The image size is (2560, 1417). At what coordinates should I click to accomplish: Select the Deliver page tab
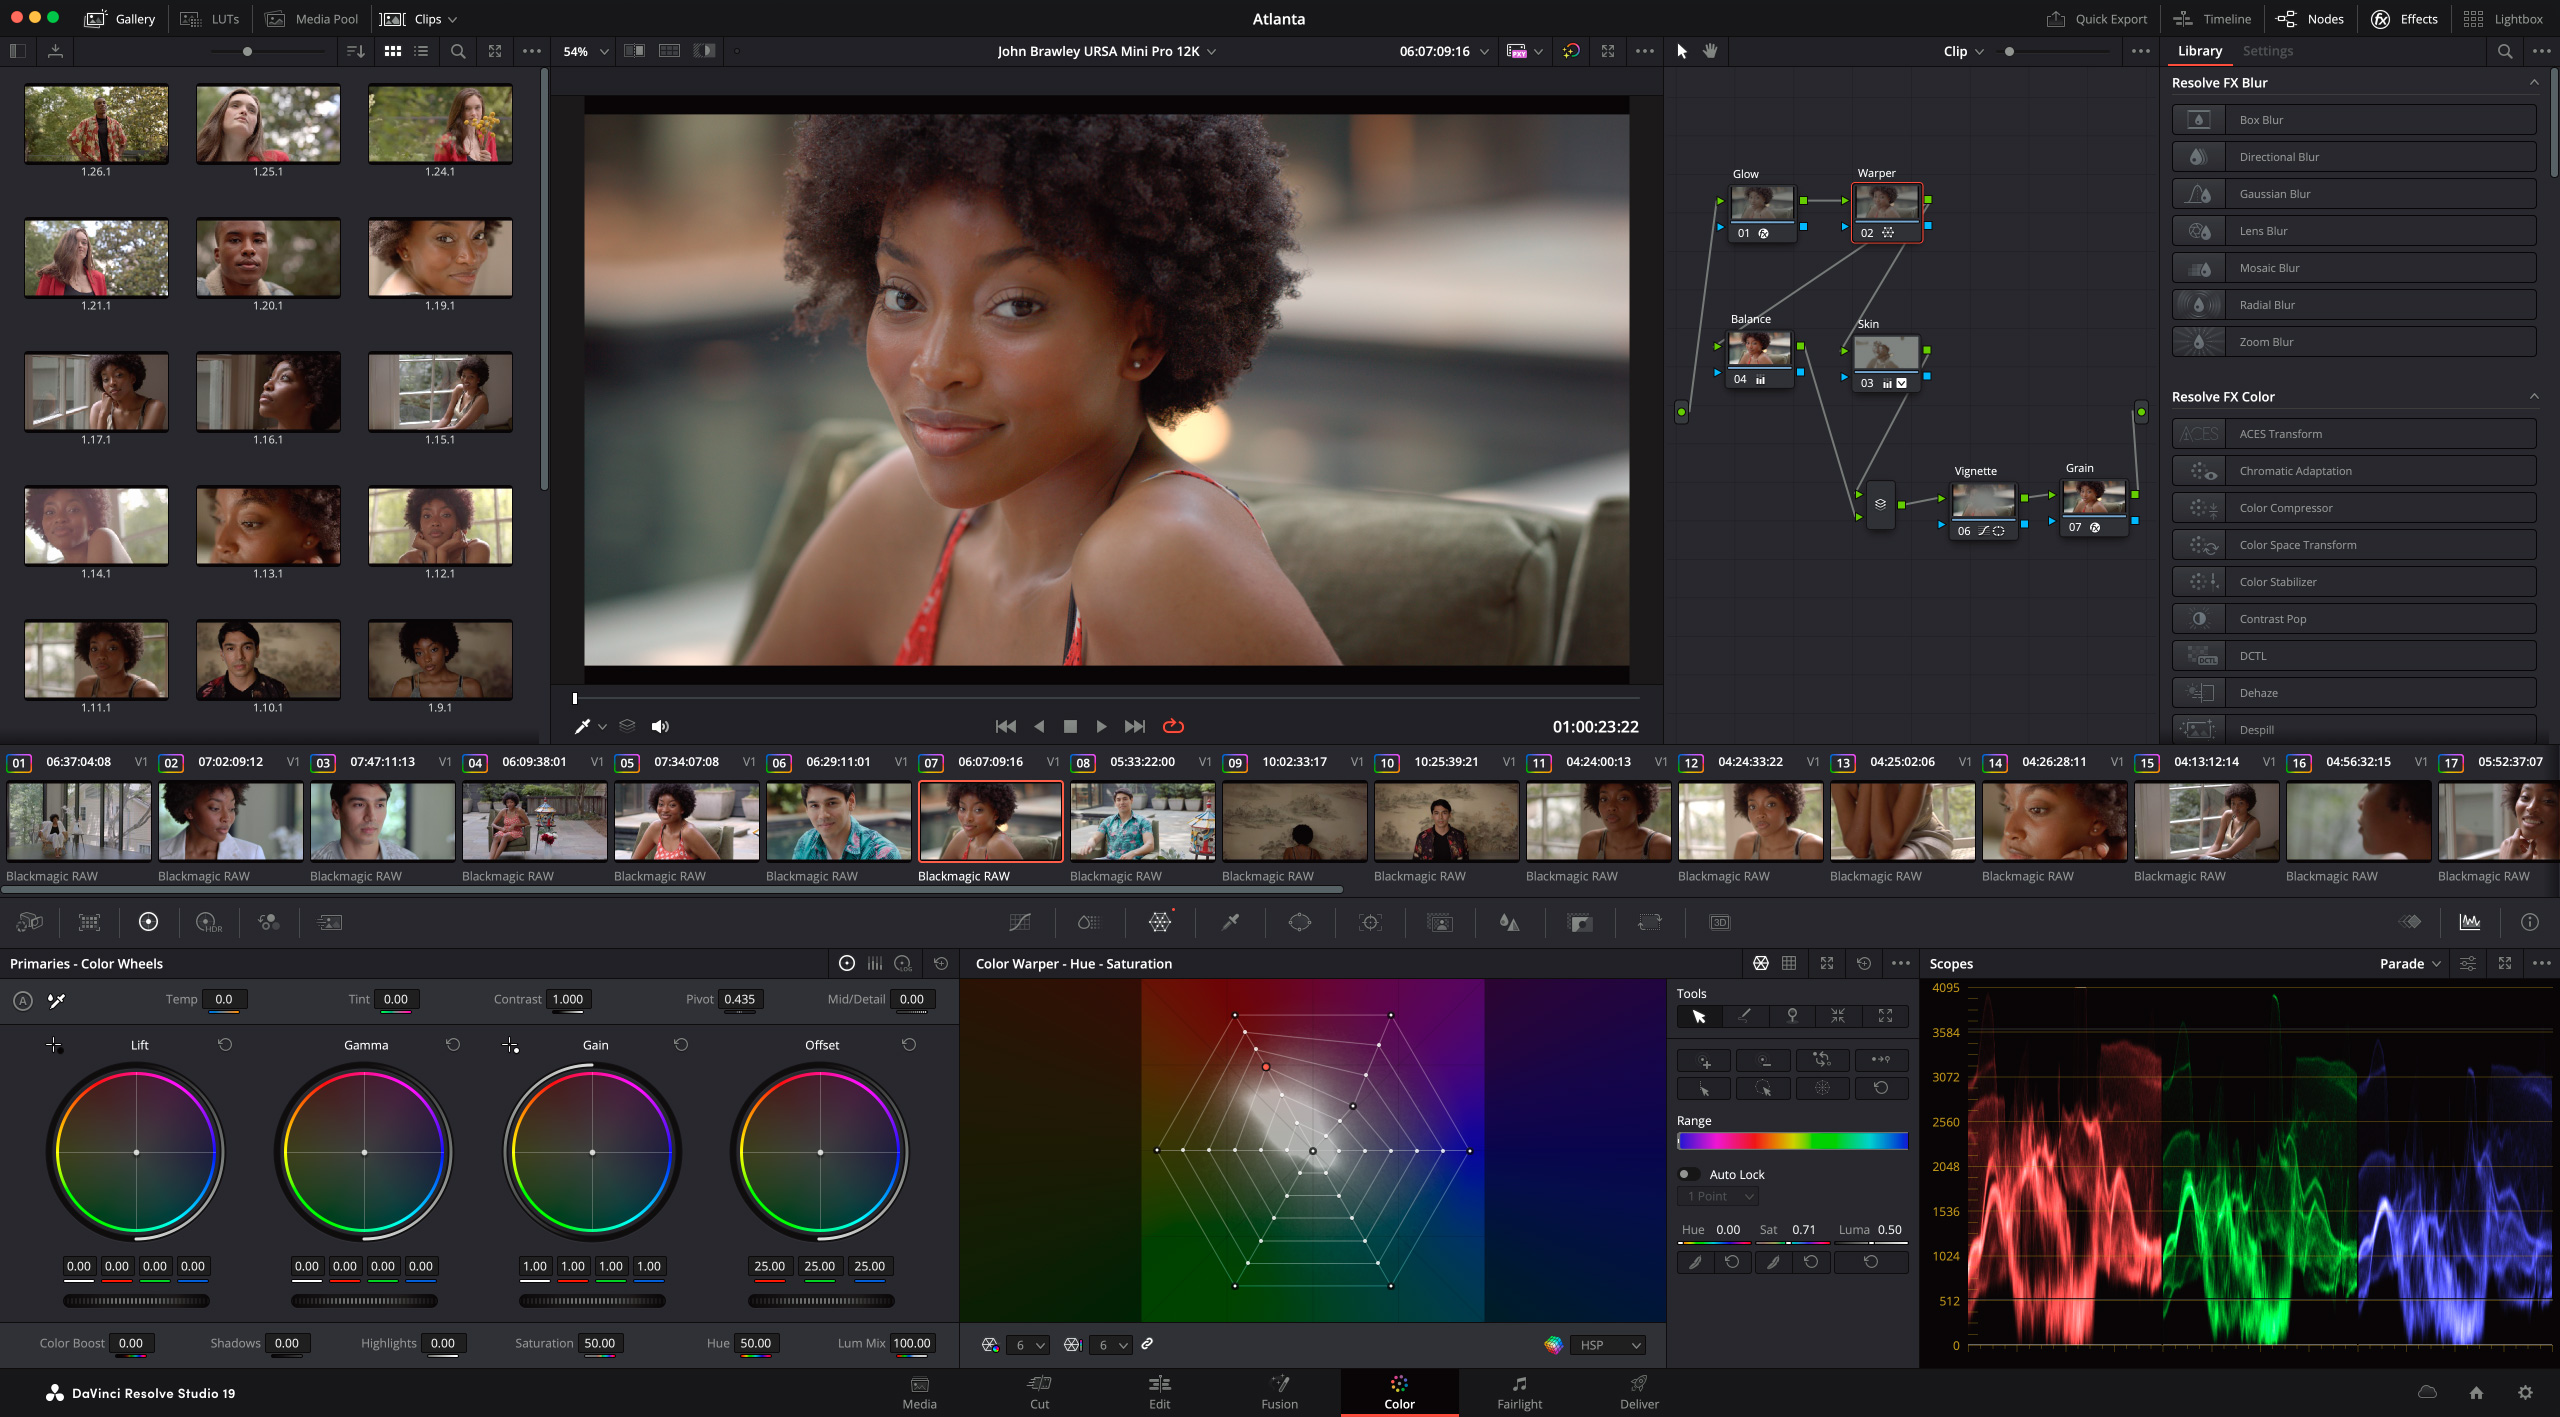tap(1639, 1391)
